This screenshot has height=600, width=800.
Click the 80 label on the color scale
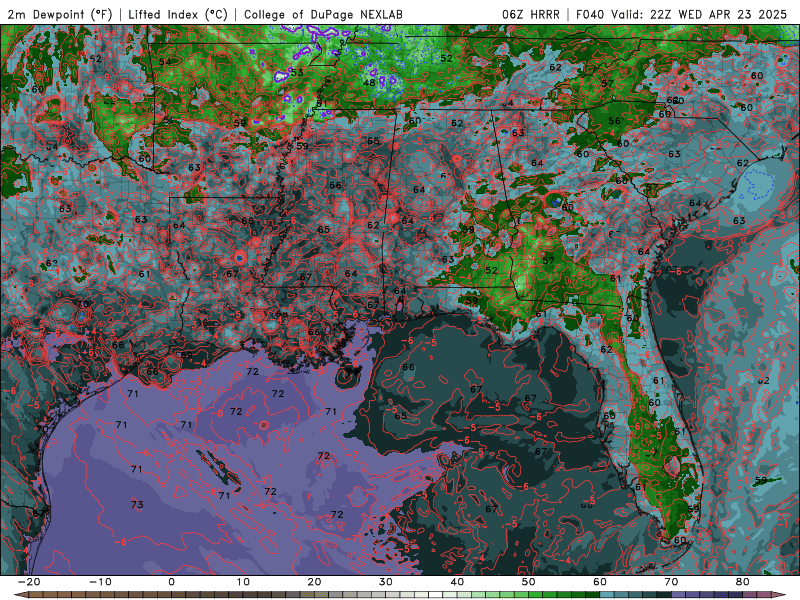coord(743,582)
